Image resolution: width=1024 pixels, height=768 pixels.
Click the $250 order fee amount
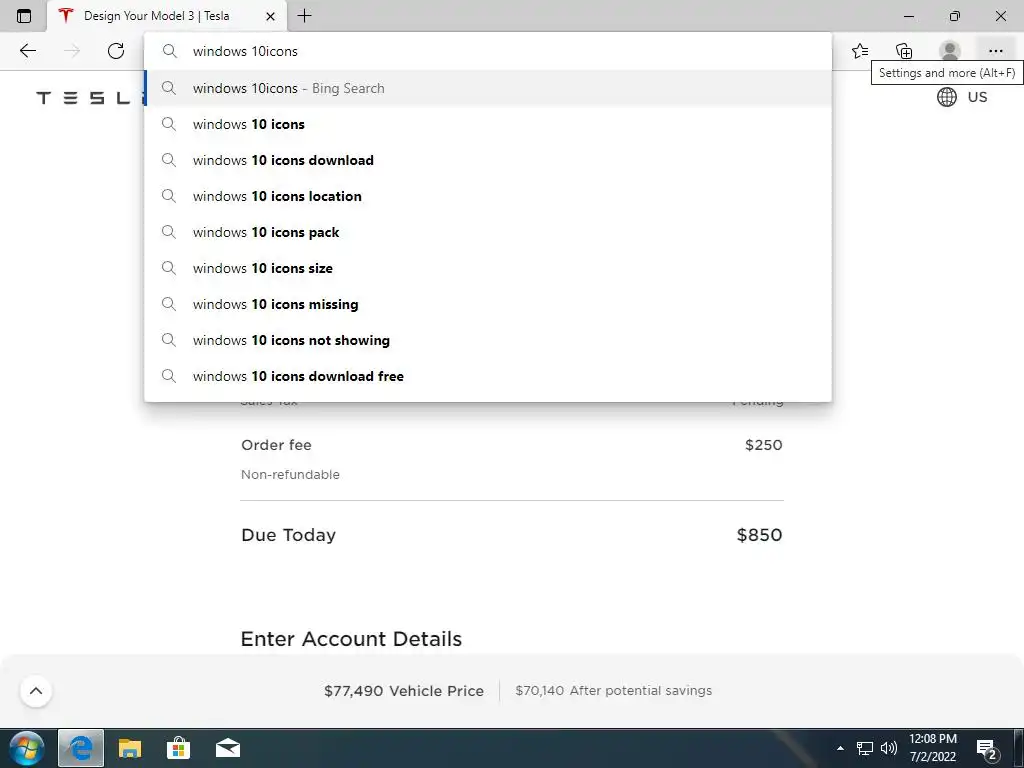tap(763, 445)
